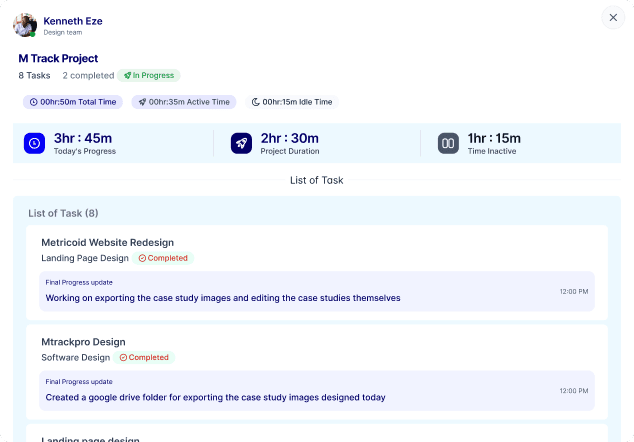Click the In Progress status badge
Viewport: 634px width, 442px height.
click(x=148, y=75)
